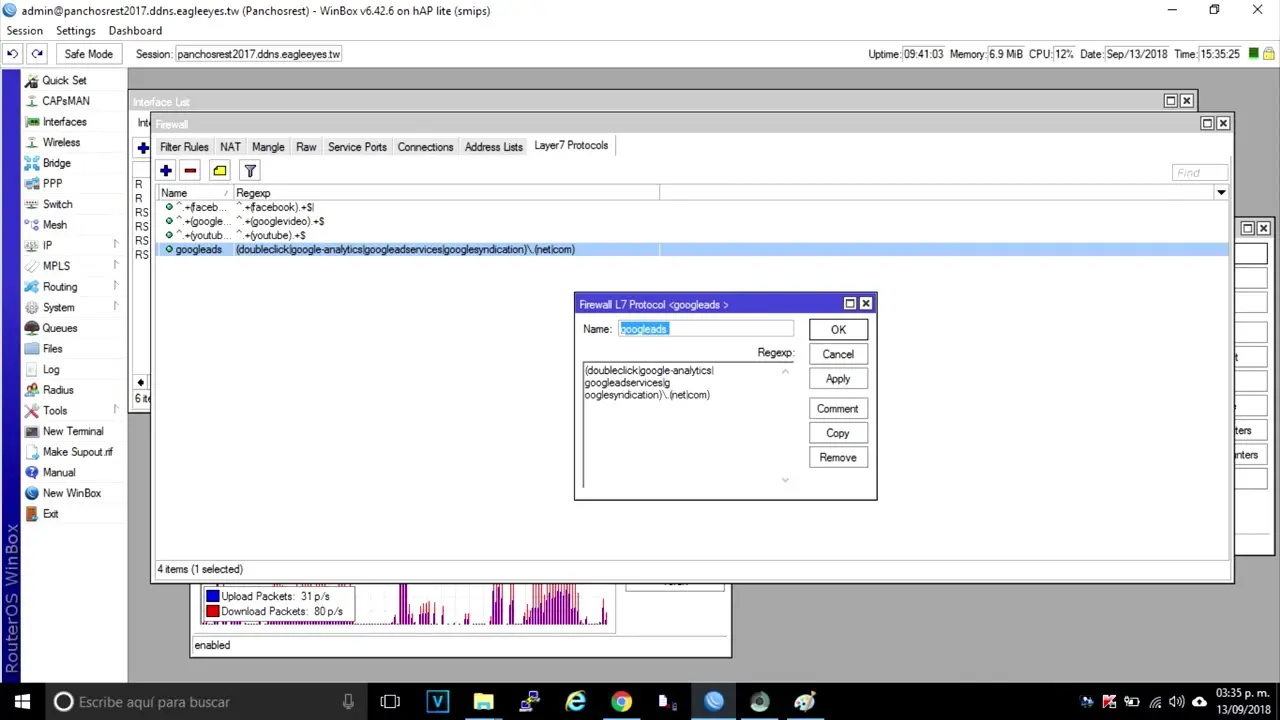Switch to the NAT tab

pyautogui.click(x=230, y=147)
